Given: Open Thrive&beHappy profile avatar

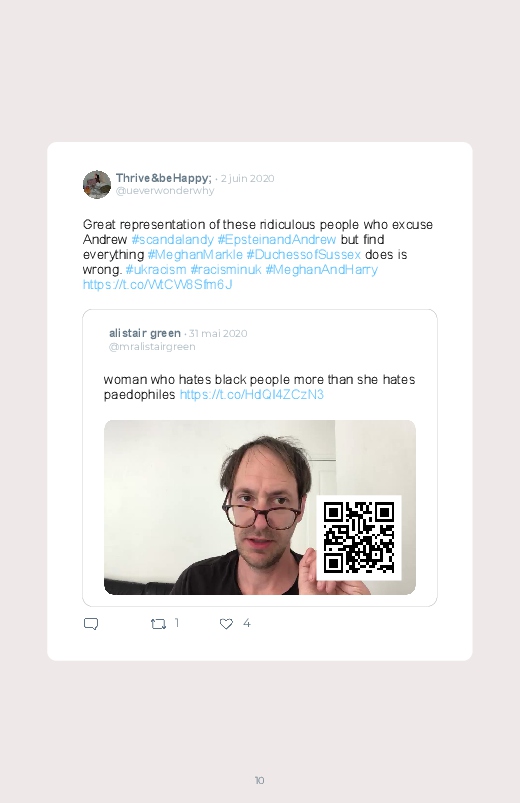Looking at the screenshot, I should coord(97,184).
